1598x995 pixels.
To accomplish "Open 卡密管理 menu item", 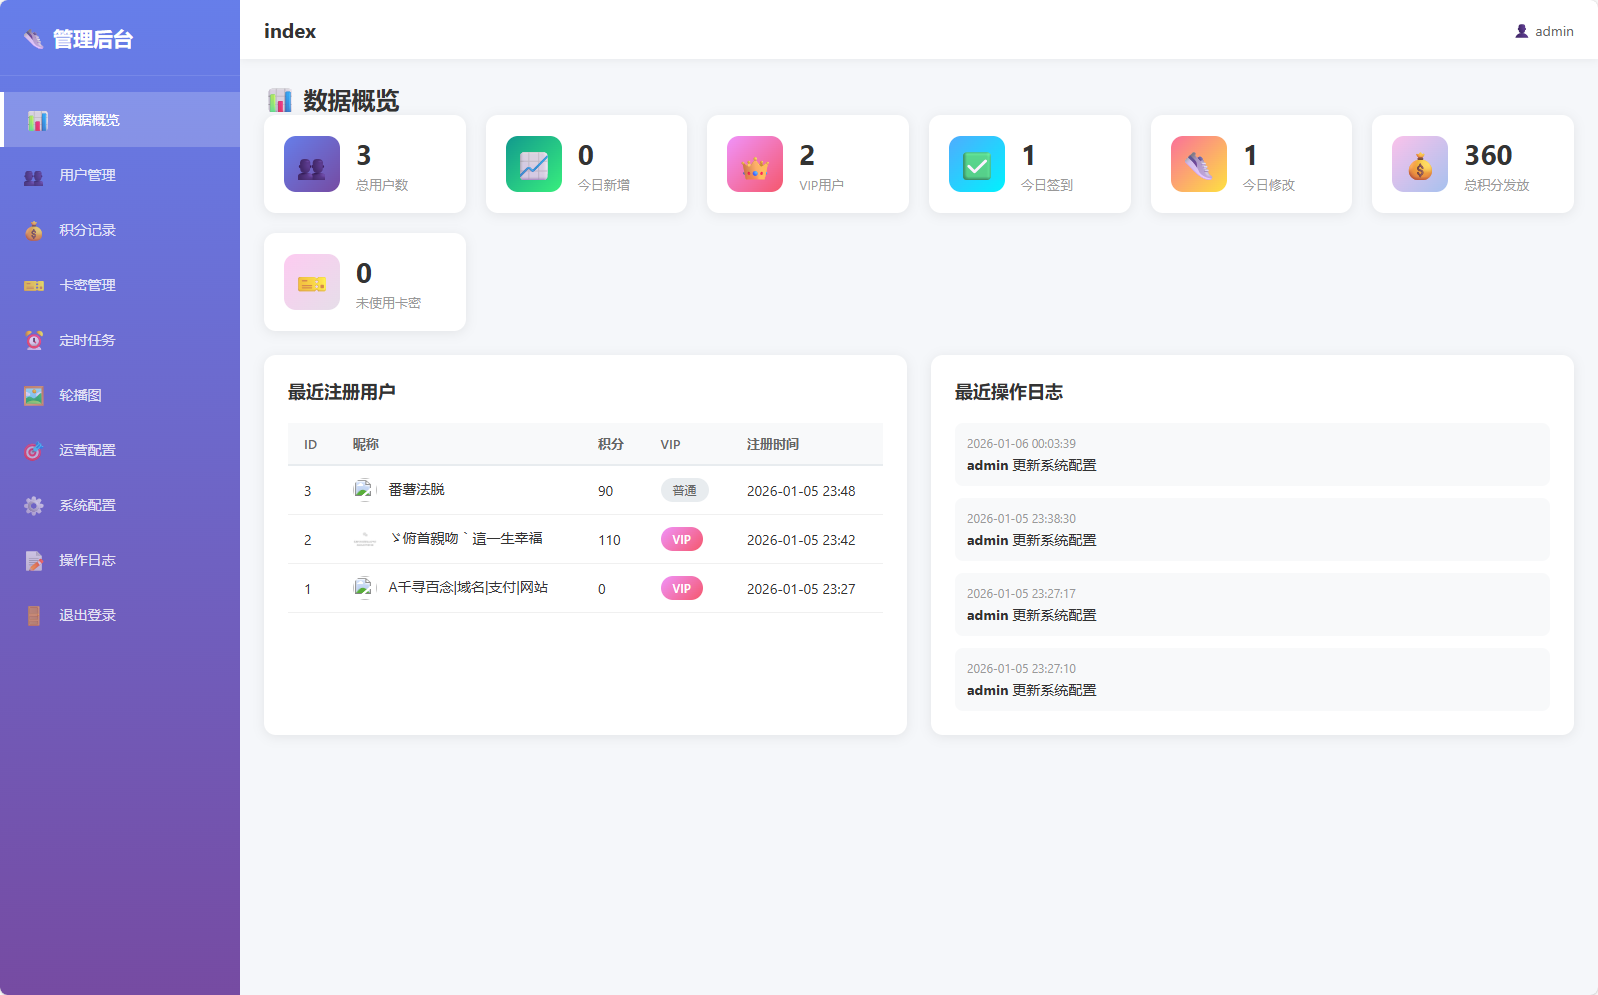I will pyautogui.click(x=120, y=285).
